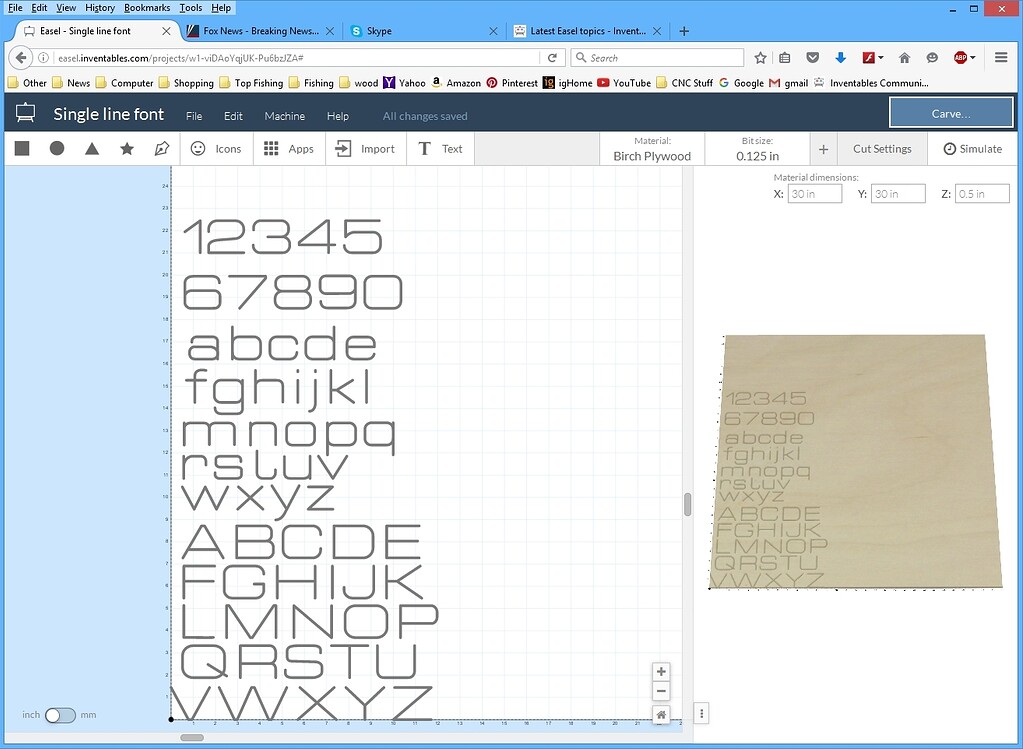This screenshot has height=749, width=1023.
Task: Select the square shape tool
Action: point(21,148)
